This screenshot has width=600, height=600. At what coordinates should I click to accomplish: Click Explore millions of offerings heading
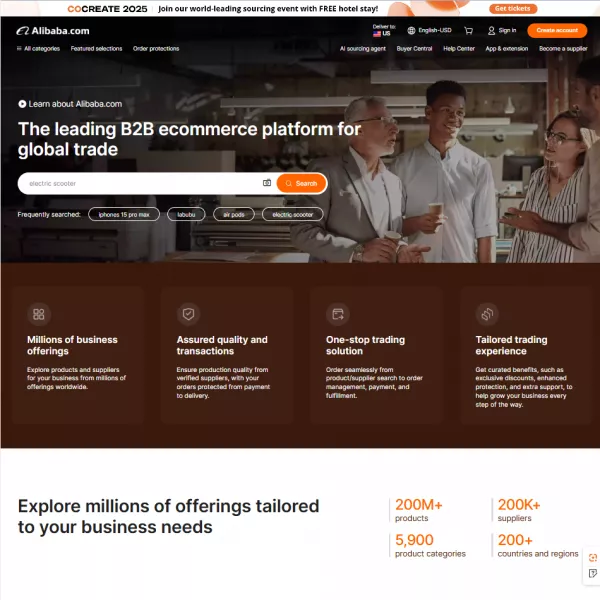(x=168, y=516)
